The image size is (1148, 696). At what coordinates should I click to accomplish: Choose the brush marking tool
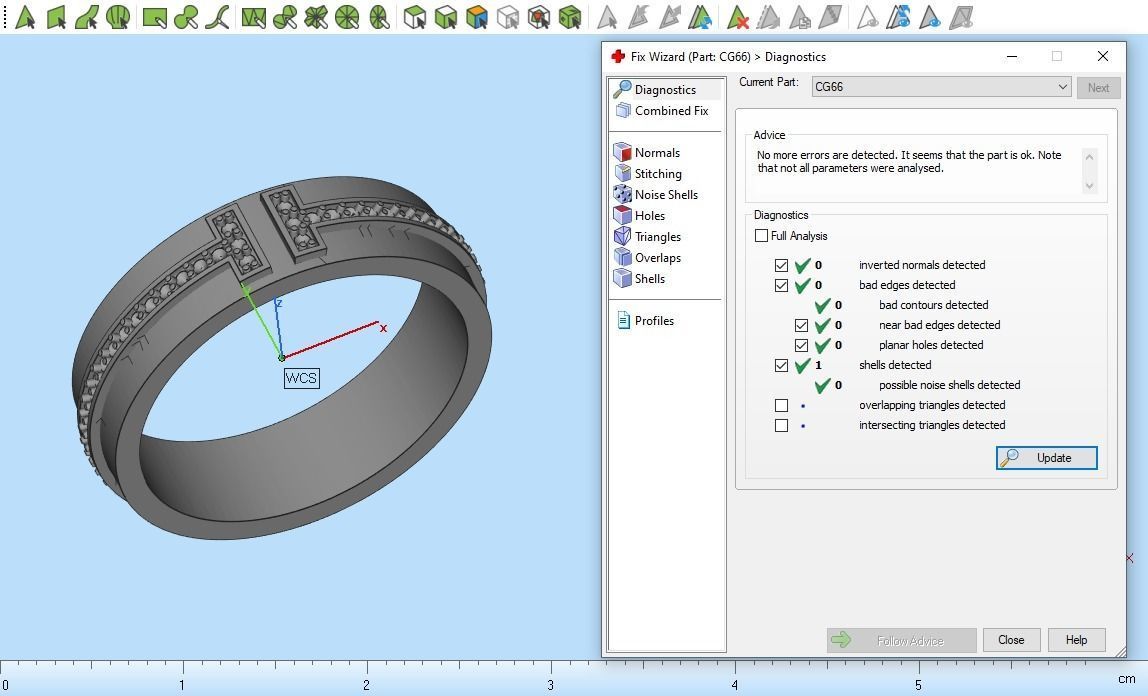186,17
